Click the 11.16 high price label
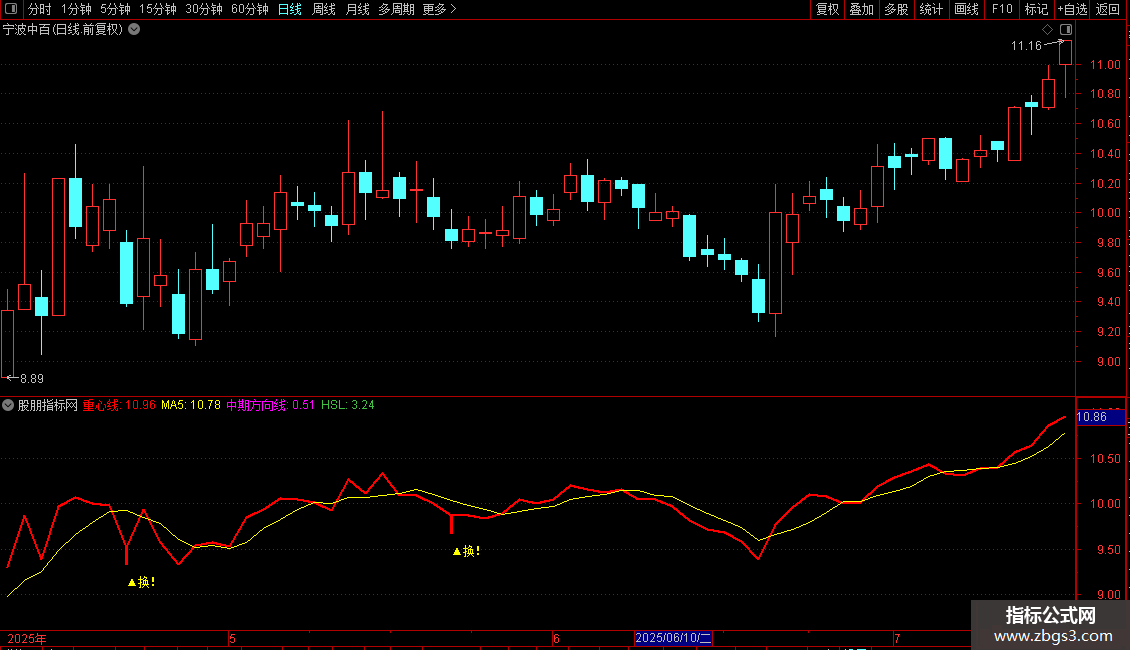The height and width of the screenshot is (650, 1130). [1026, 46]
